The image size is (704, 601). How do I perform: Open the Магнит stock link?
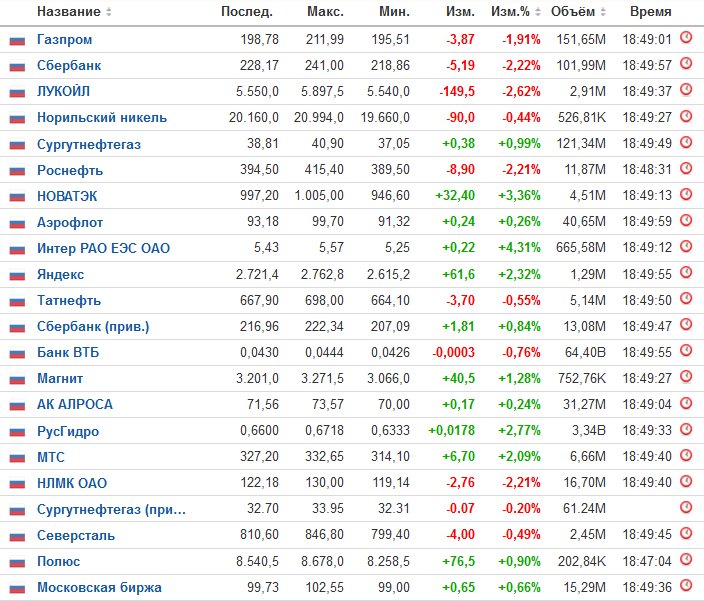pyautogui.click(x=60, y=378)
